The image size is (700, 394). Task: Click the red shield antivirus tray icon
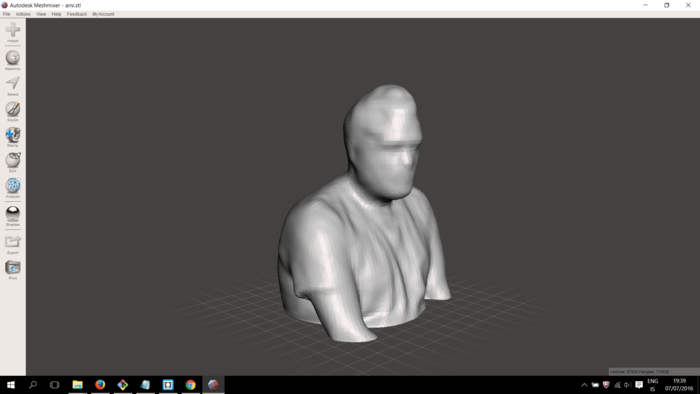(x=606, y=385)
